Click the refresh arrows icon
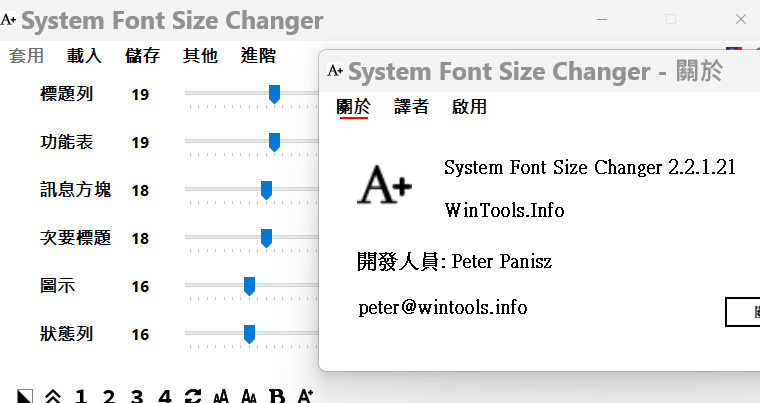This screenshot has height=403, width=760. (x=193, y=396)
